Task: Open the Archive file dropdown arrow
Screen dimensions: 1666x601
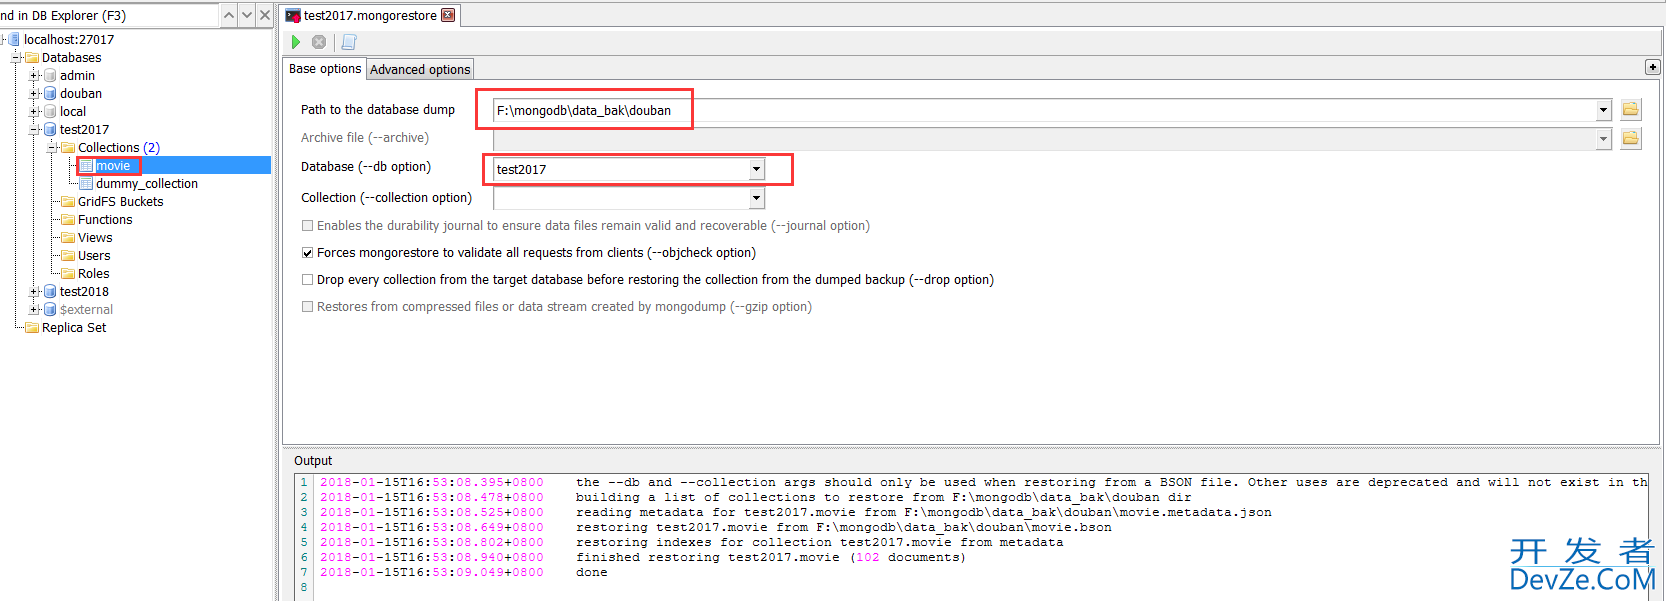Action: 1603,139
